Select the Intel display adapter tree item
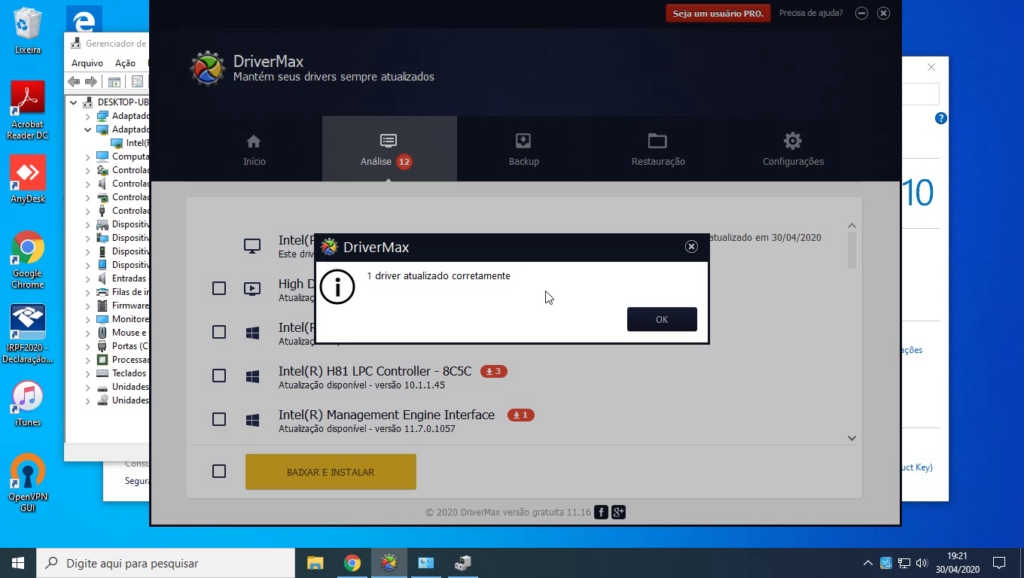The height and width of the screenshot is (578, 1024). (x=130, y=143)
